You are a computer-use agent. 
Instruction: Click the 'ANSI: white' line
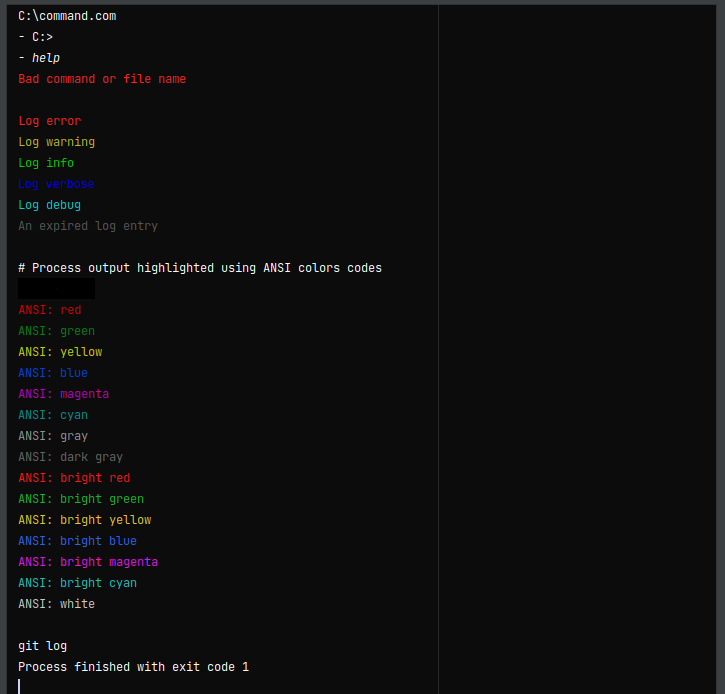[x=56, y=604]
